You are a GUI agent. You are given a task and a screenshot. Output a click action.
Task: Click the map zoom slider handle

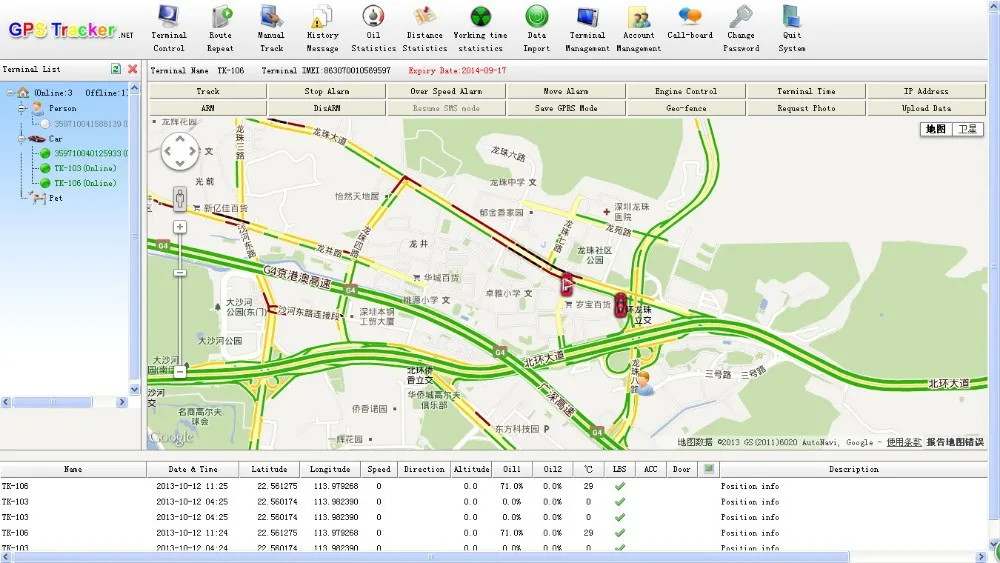(180, 273)
